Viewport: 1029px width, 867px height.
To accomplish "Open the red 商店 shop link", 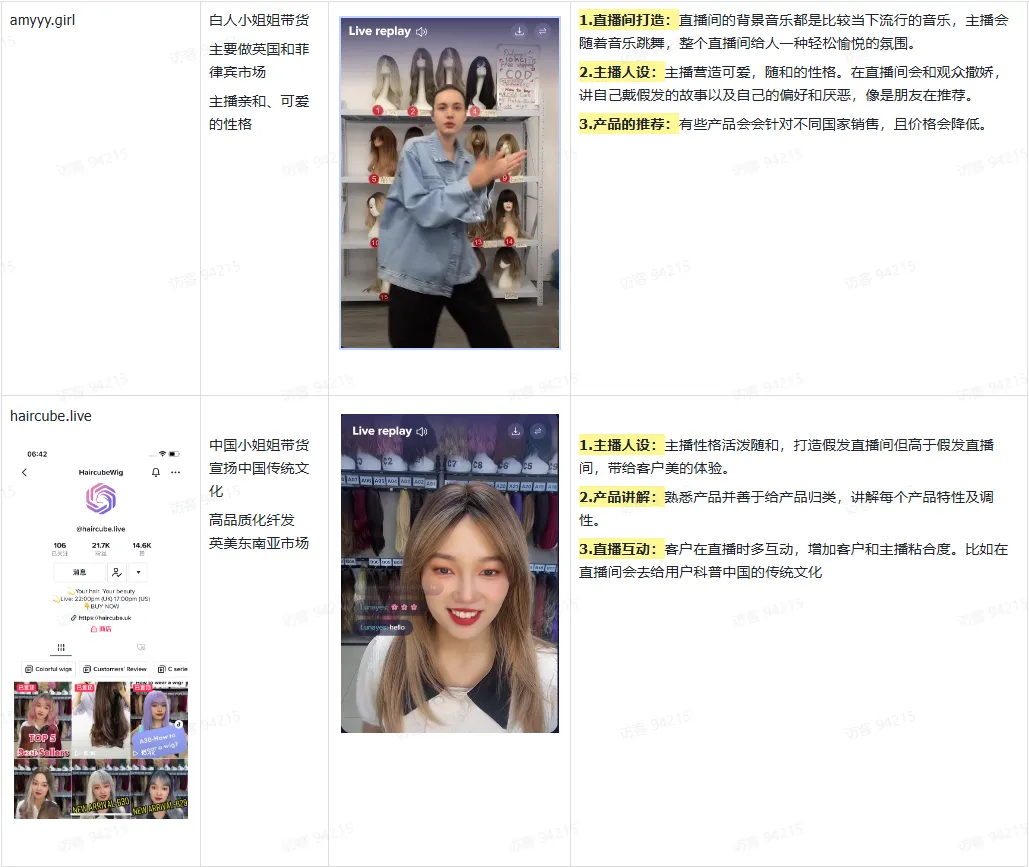I will (x=101, y=629).
